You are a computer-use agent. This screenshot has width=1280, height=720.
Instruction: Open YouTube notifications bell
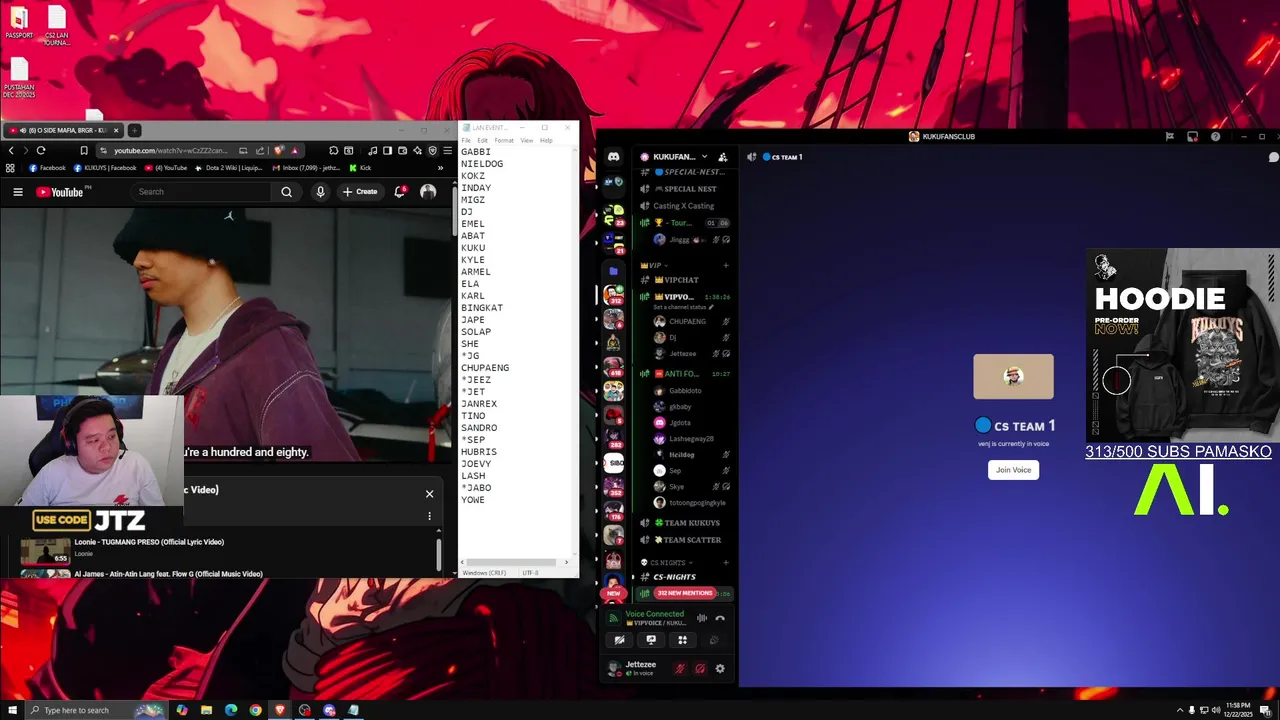click(x=400, y=192)
